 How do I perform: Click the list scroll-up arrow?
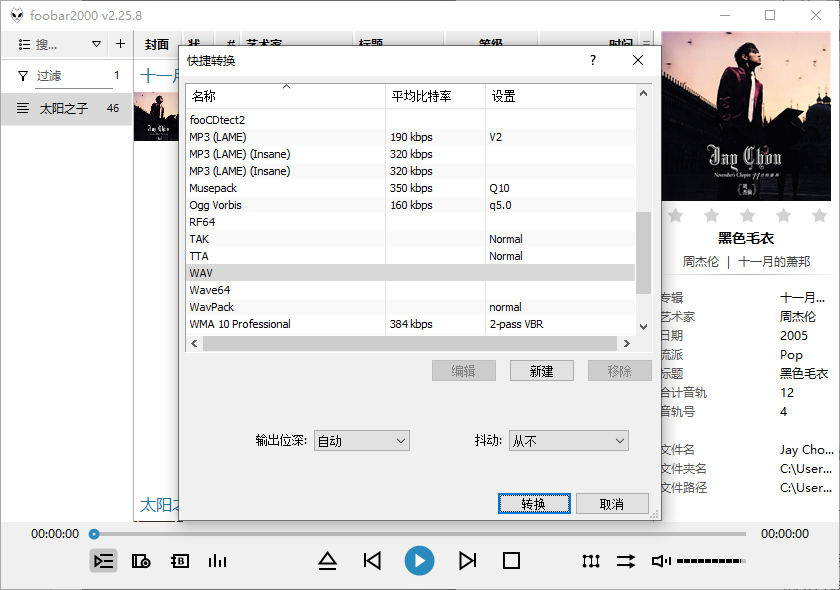pyautogui.click(x=643, y=93)
